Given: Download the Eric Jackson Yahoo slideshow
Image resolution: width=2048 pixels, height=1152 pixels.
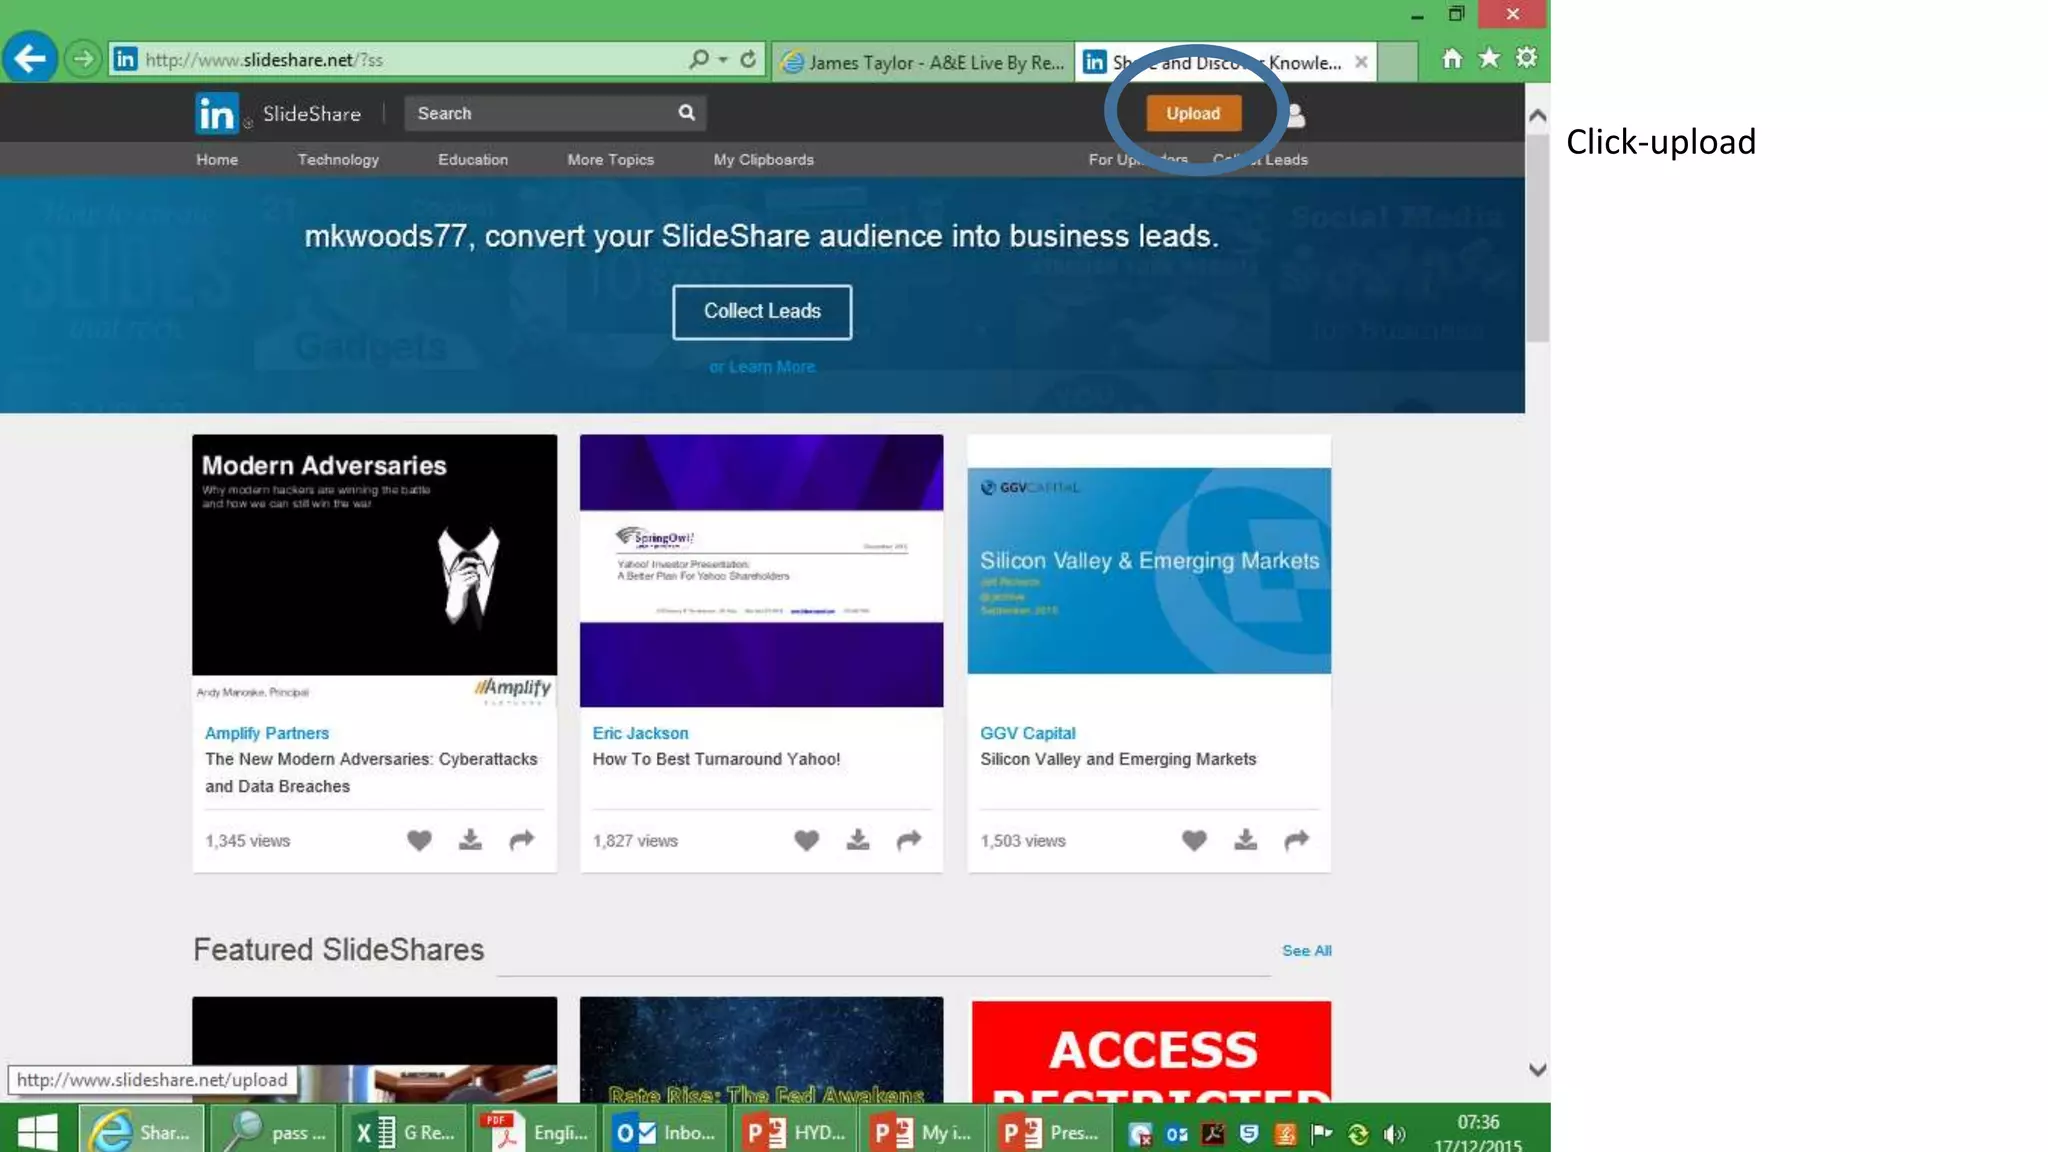Looking at the screenshot, I should (x=857, y=840).
